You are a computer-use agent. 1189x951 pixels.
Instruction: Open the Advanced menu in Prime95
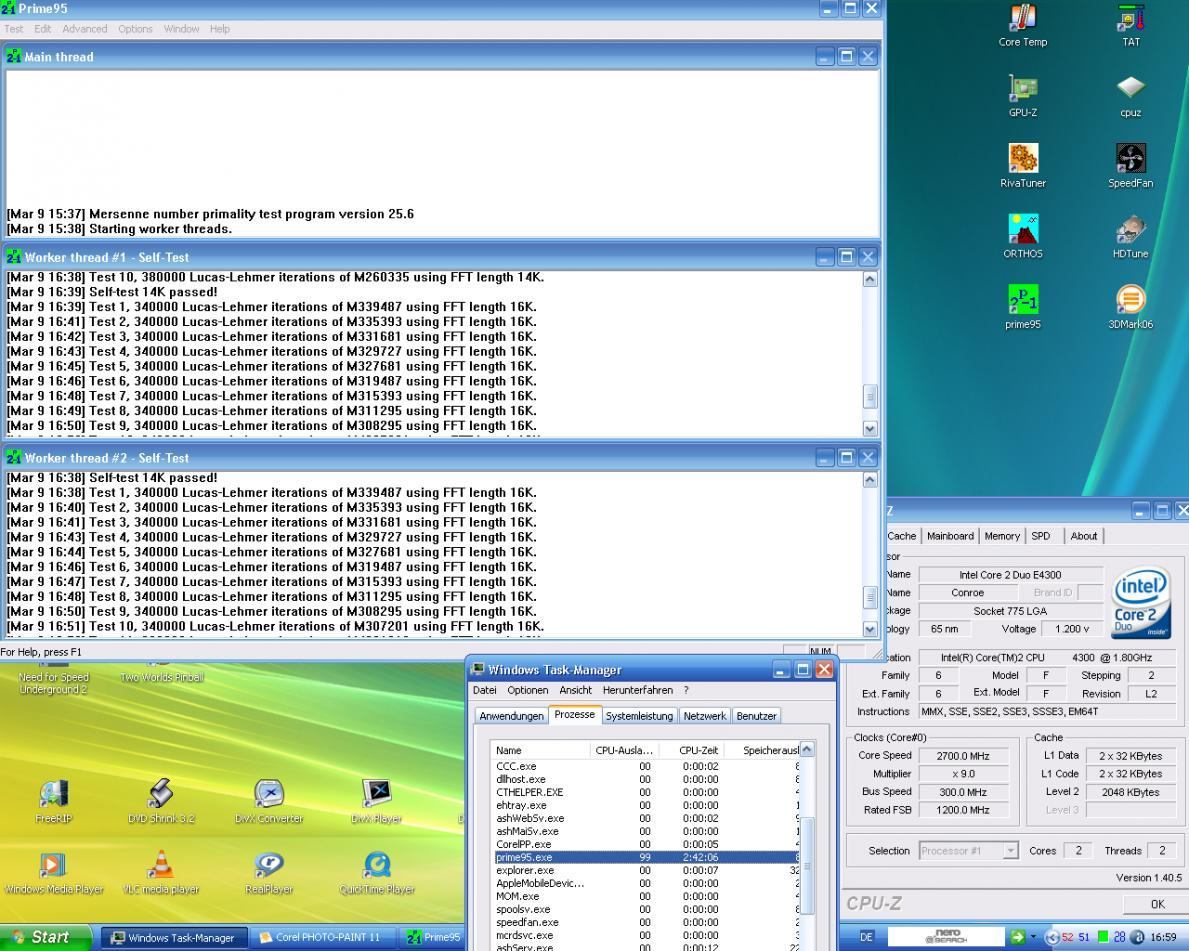pyautogui.click(x=85, y=29)
